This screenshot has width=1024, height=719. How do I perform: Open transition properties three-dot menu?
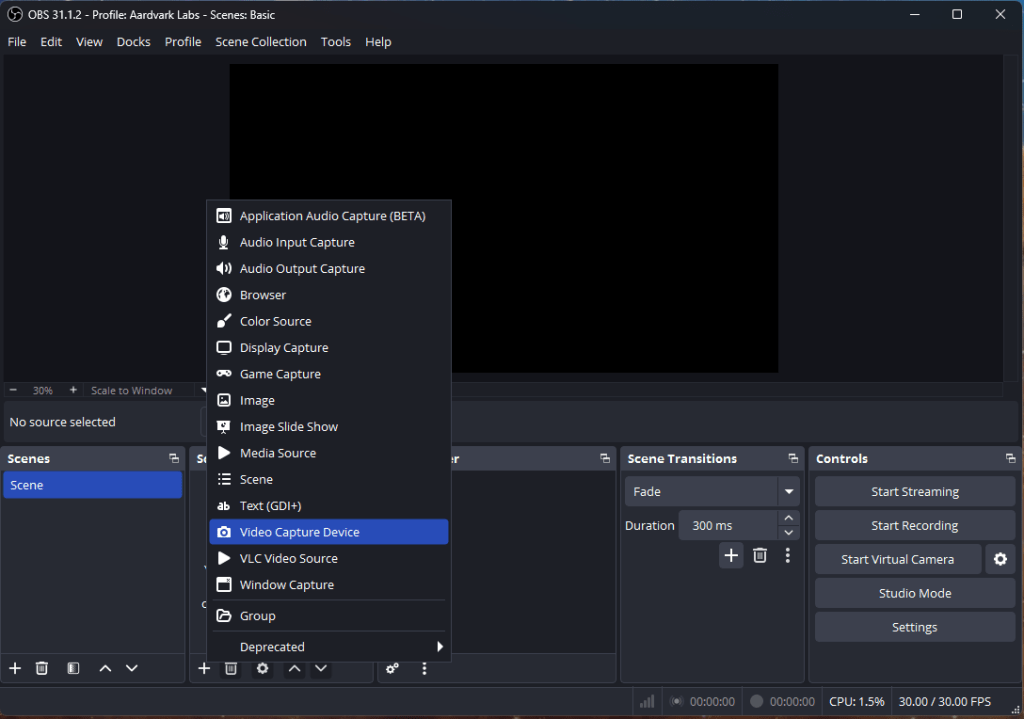(788, 555)
